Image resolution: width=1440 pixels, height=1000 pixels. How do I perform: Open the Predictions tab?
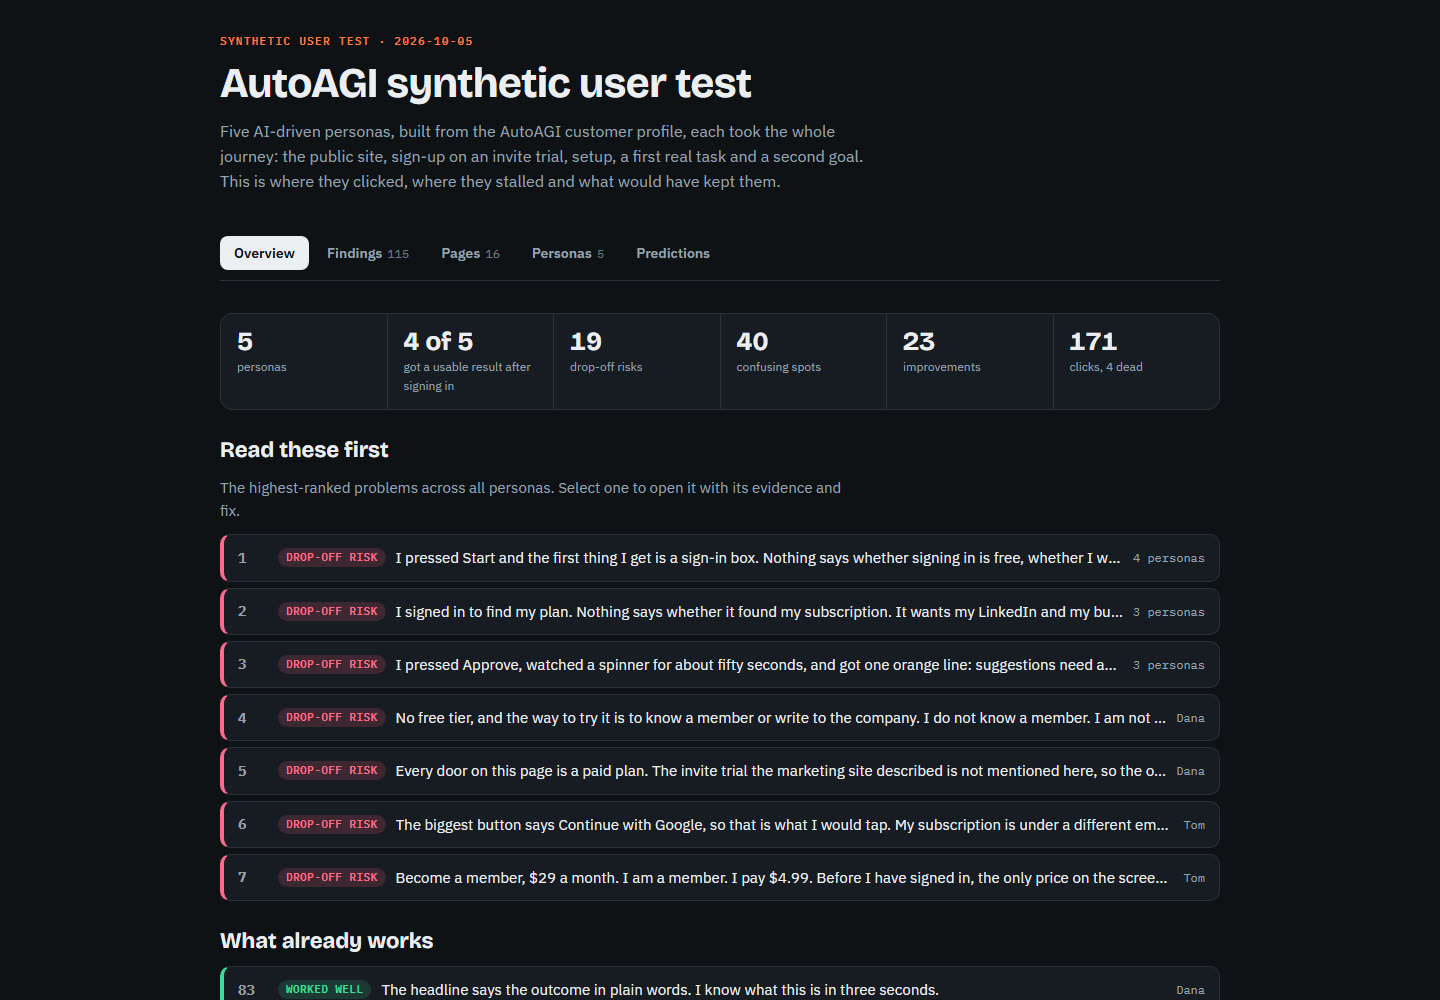coord(673,253)
